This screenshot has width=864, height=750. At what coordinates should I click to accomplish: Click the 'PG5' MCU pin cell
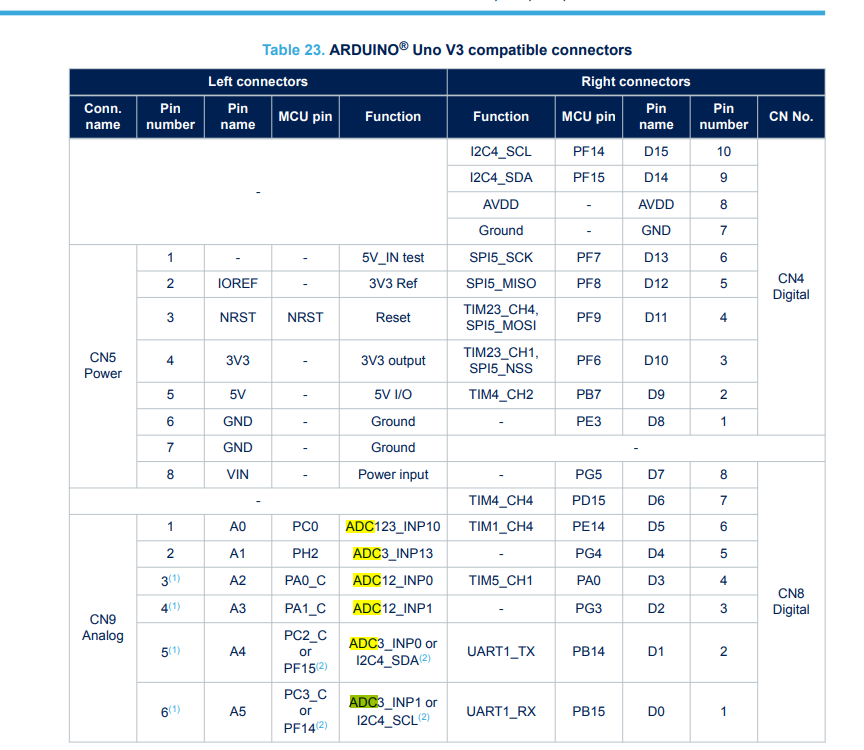click(588, 474)
